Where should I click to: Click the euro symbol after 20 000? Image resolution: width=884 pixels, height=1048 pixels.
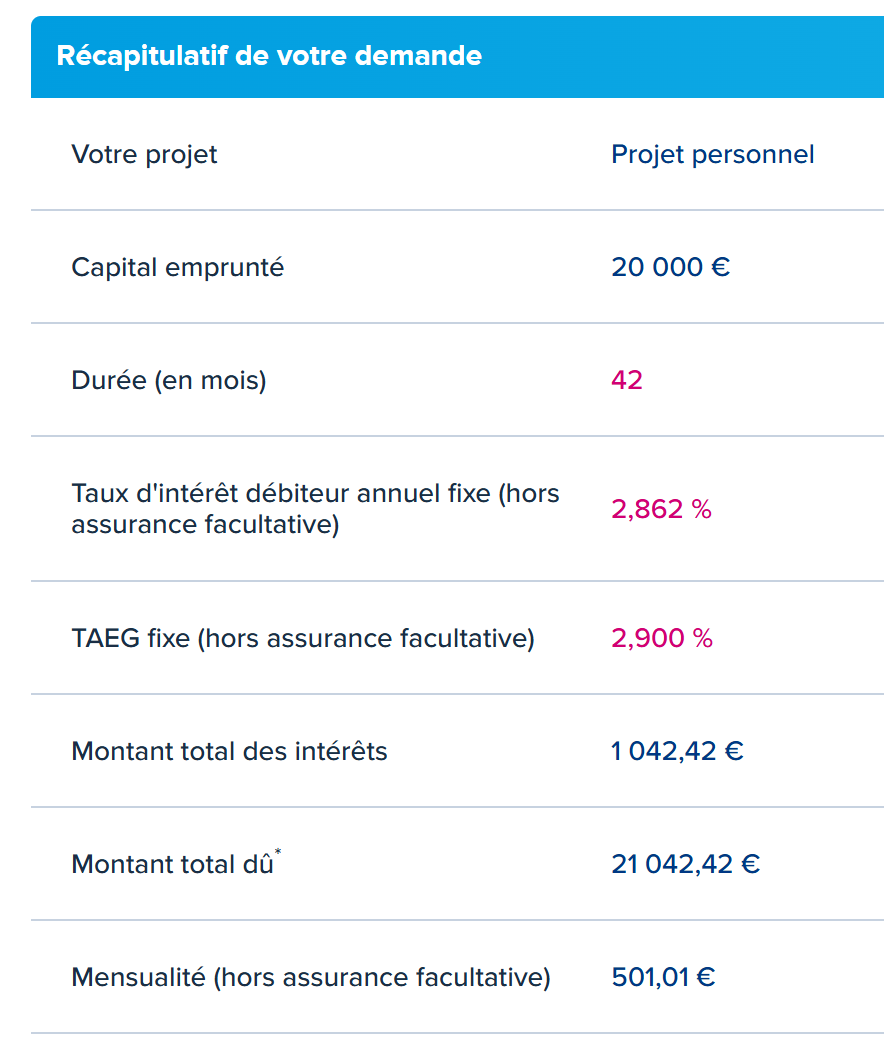coord(720,267)
